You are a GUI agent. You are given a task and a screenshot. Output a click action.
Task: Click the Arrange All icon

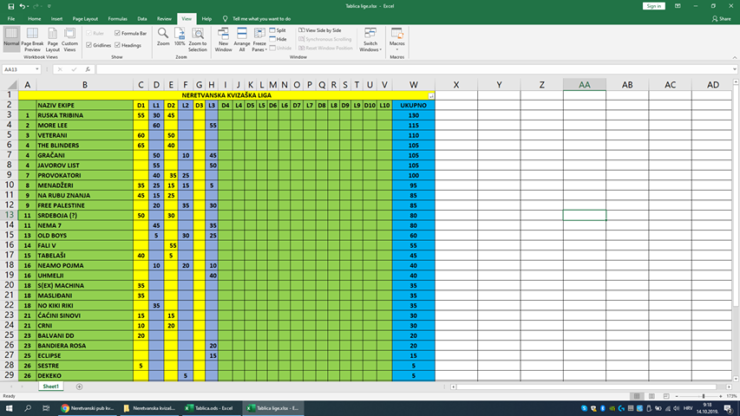point(242,38)
